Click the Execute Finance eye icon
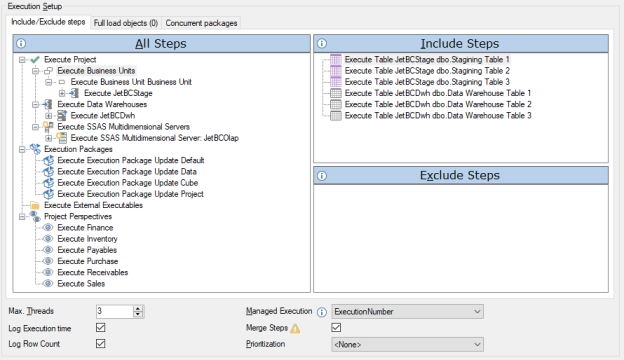 pos(48,228)
